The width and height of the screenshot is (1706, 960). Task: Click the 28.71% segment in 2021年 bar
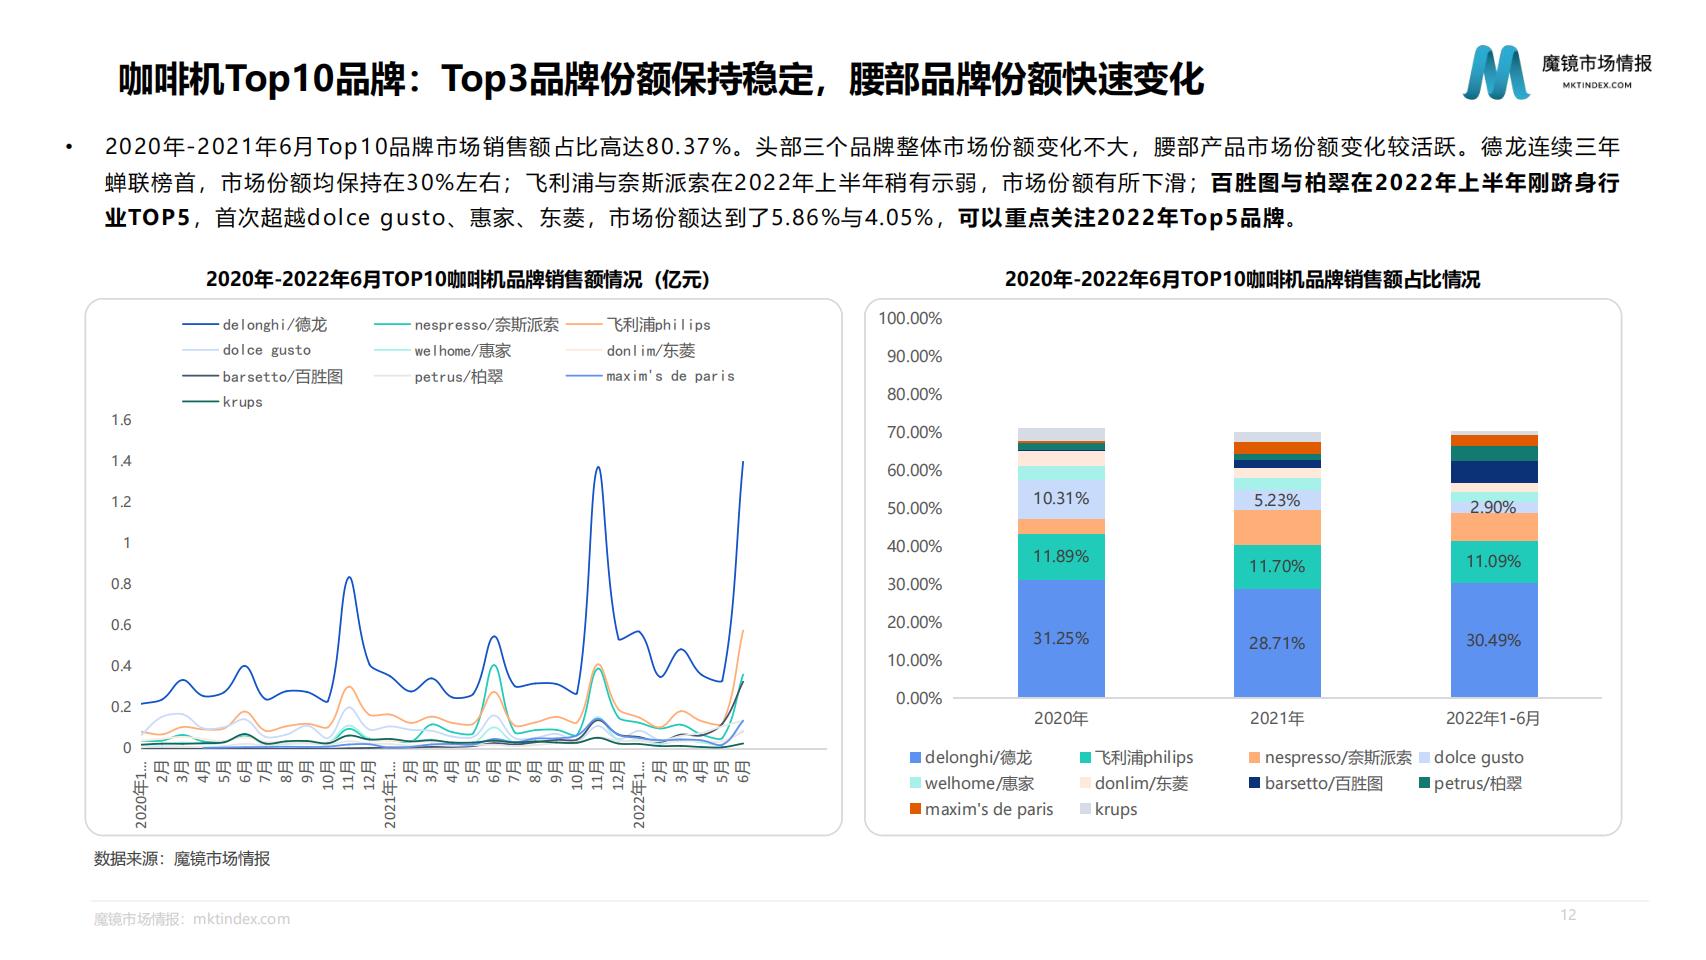pyautogui.click(x=1277, y=643)
